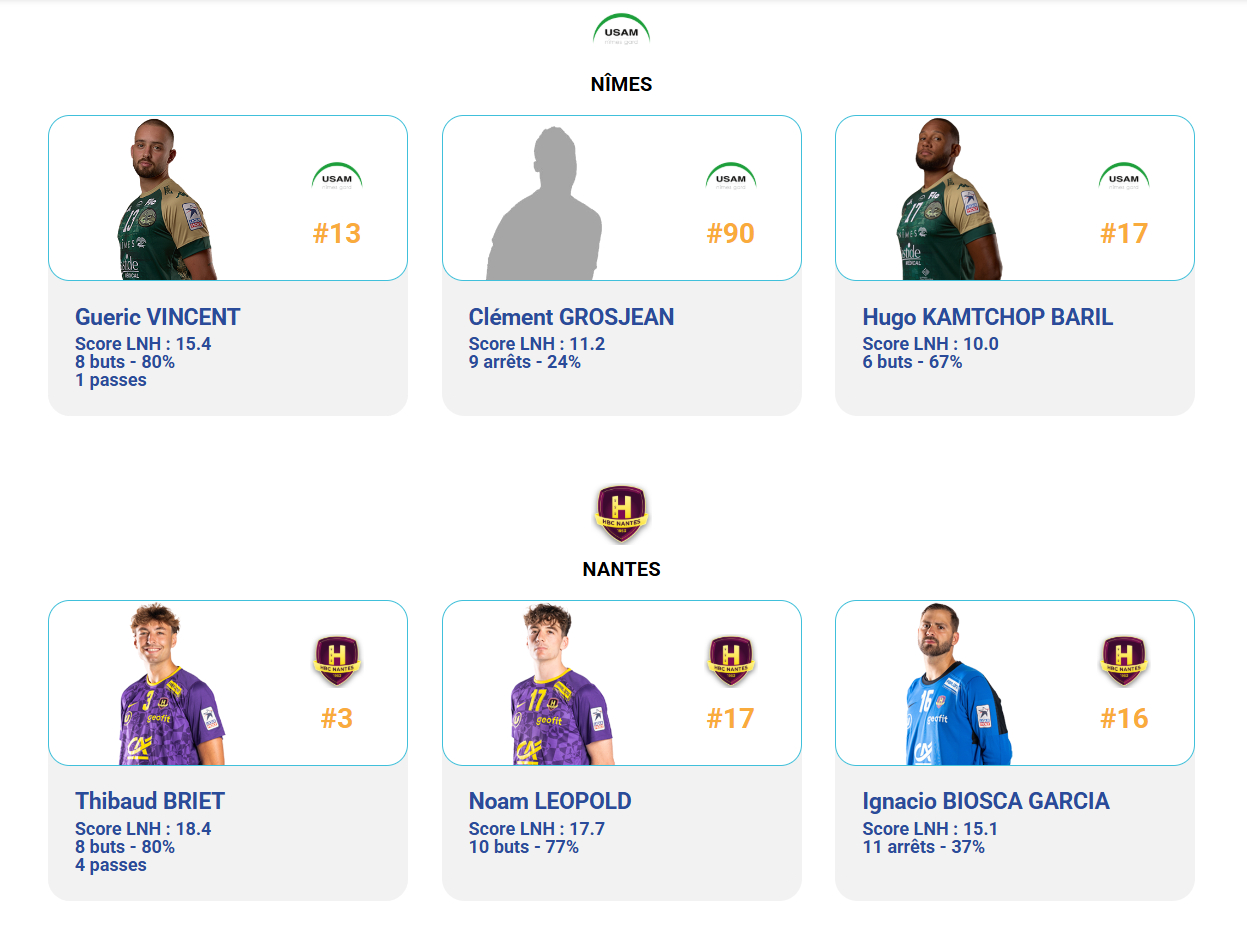
Task: Click Noam Leopold's player photo
Action: point(558,690)
